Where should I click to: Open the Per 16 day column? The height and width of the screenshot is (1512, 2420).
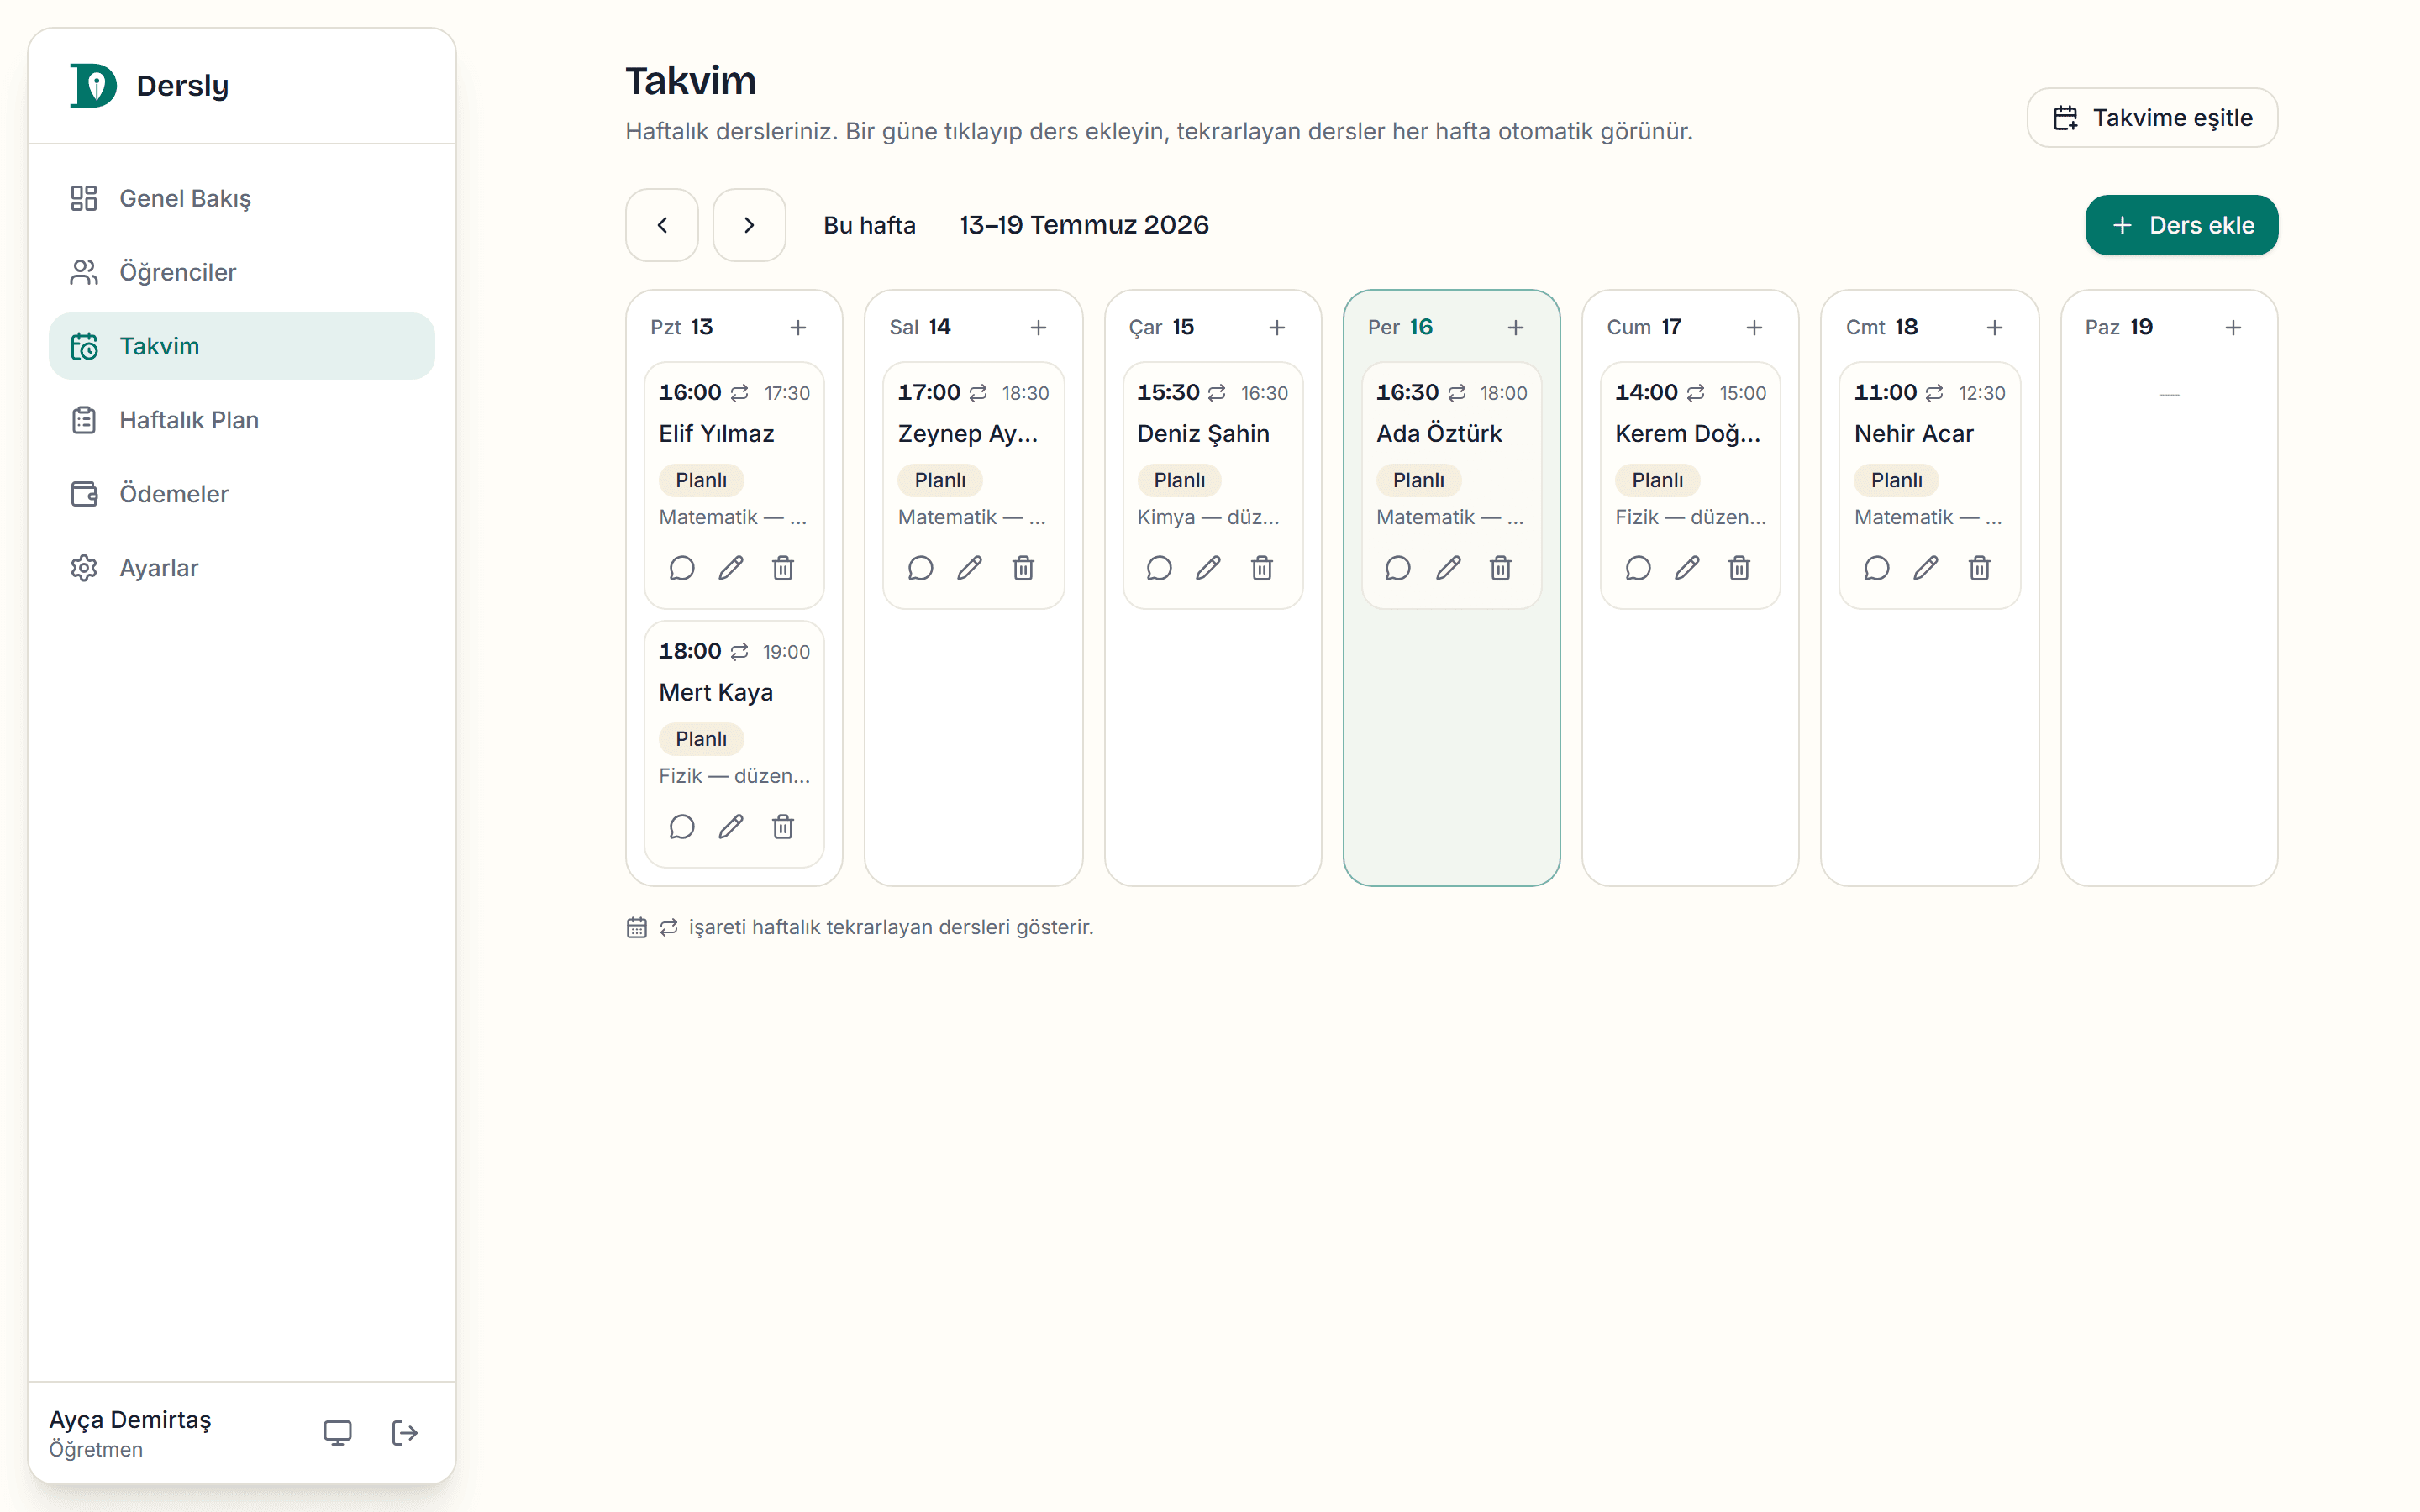click(x=1451, y=588)
